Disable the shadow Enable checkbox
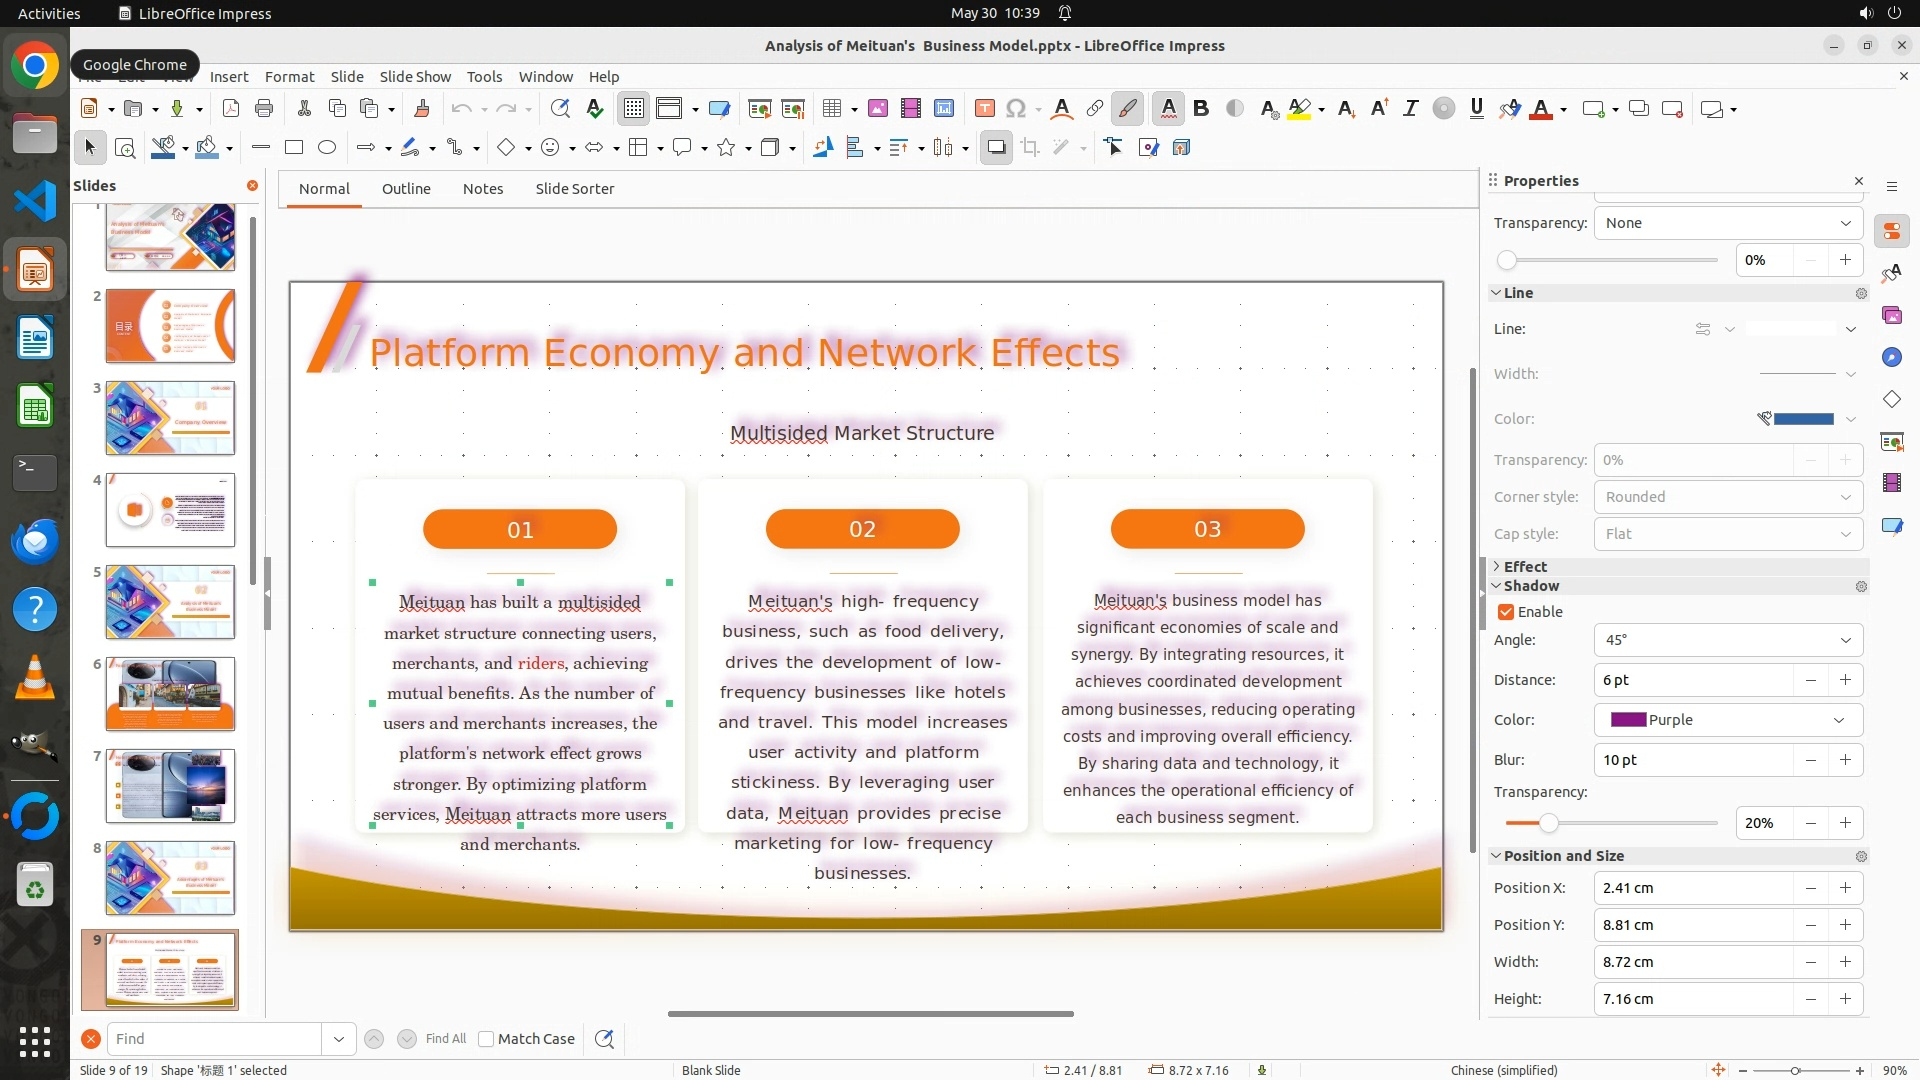This screenshot has height=1080, width=1920. coord(1506,612)
